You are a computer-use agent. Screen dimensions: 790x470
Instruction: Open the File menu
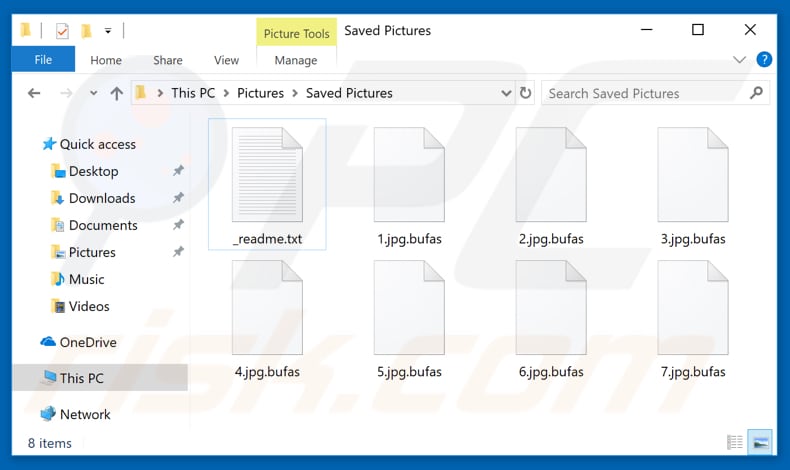click(x=43, y=60)
